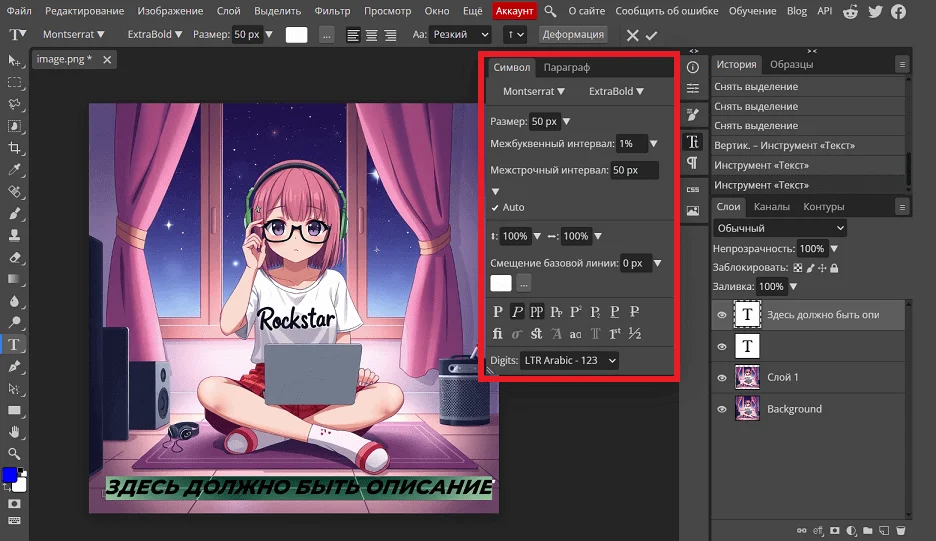
Task: Hide the Слой 1 layer visibility
Action: pos(722,378)
